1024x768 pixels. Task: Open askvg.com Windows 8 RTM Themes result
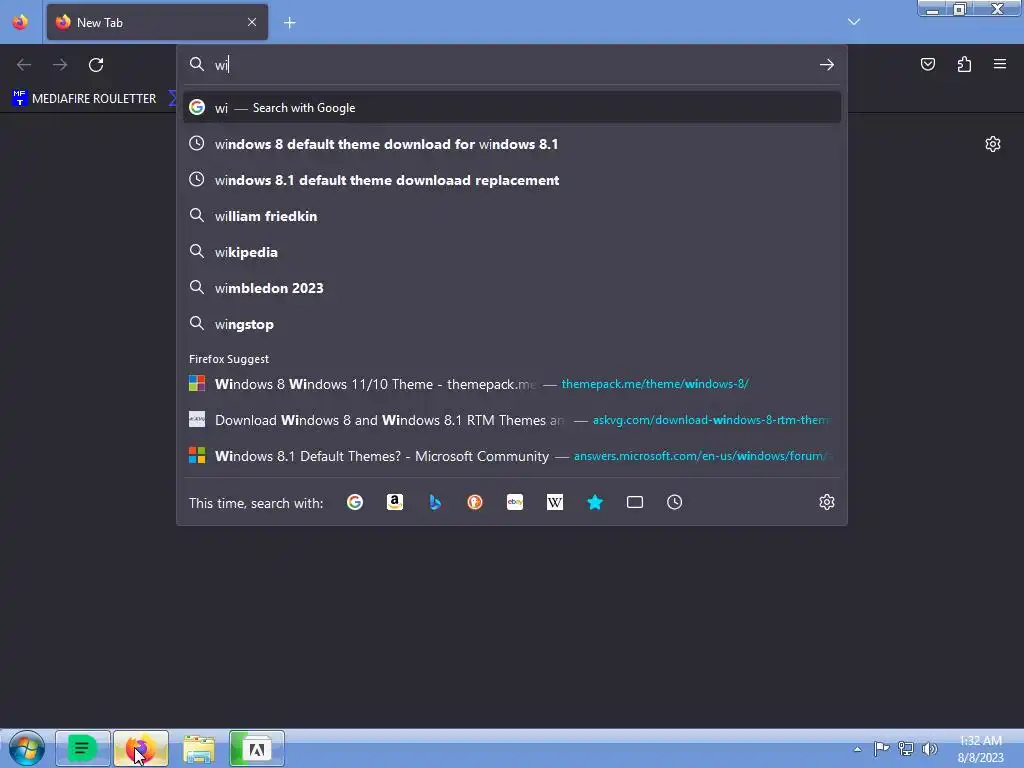512,420
